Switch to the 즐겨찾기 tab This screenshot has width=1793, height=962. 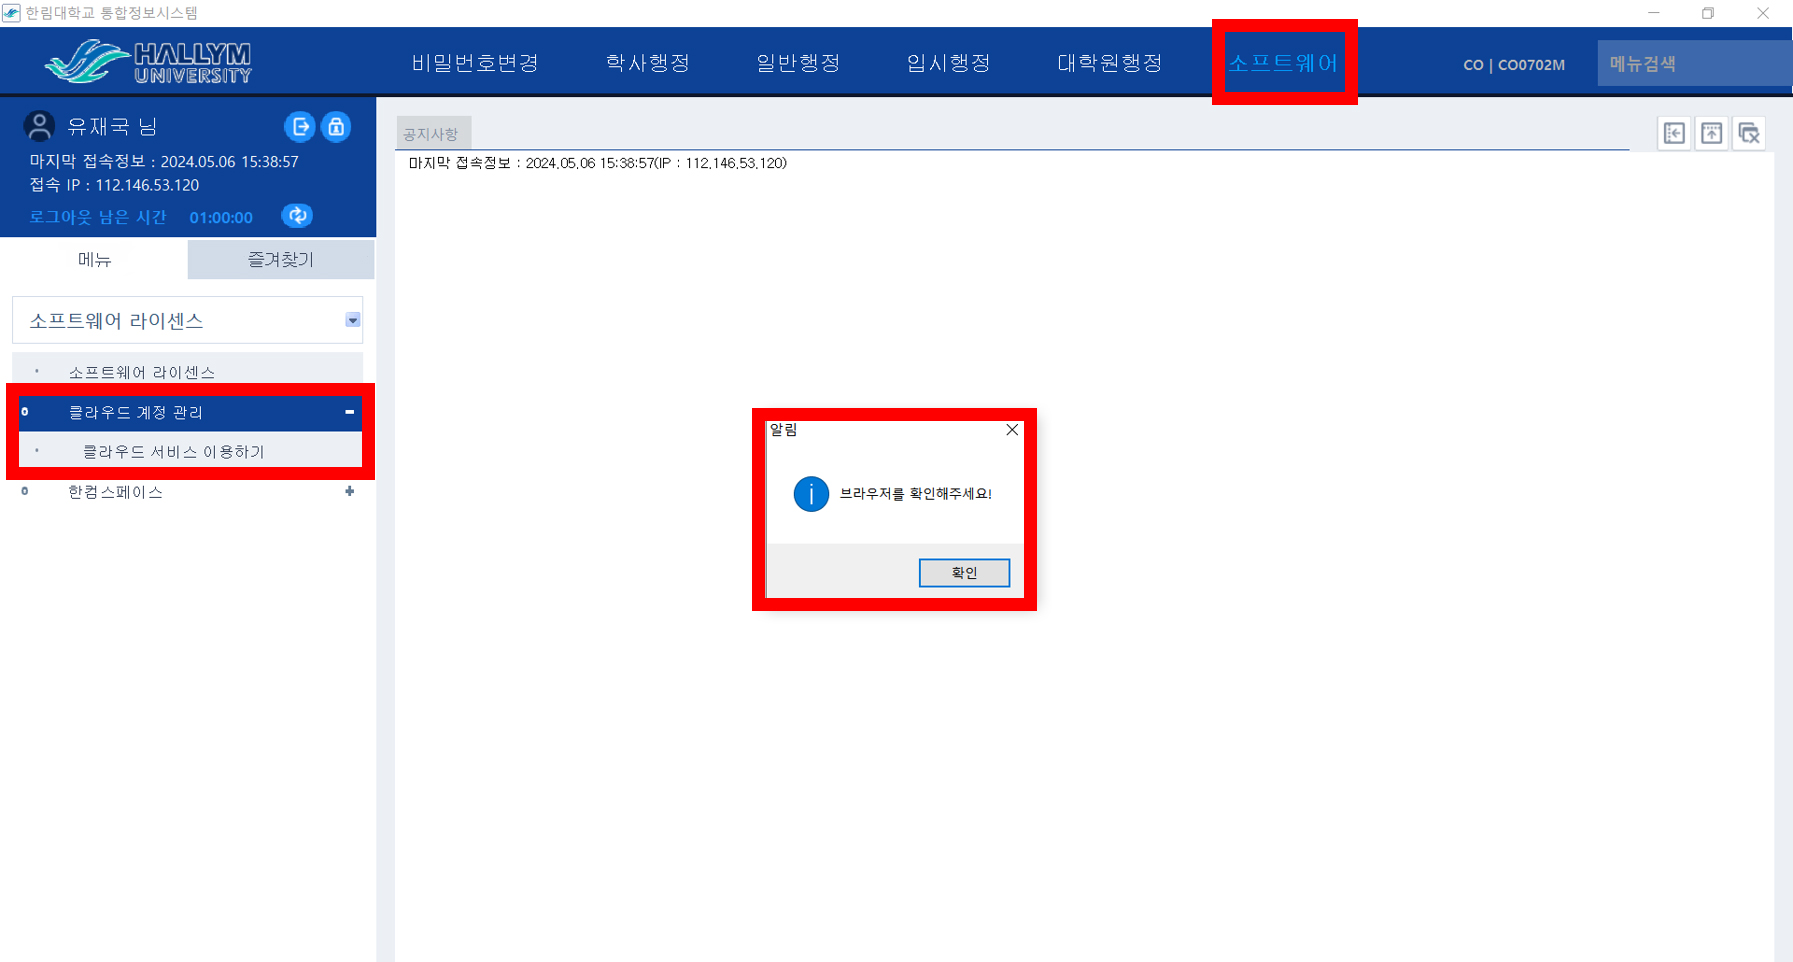pos(280,259)
